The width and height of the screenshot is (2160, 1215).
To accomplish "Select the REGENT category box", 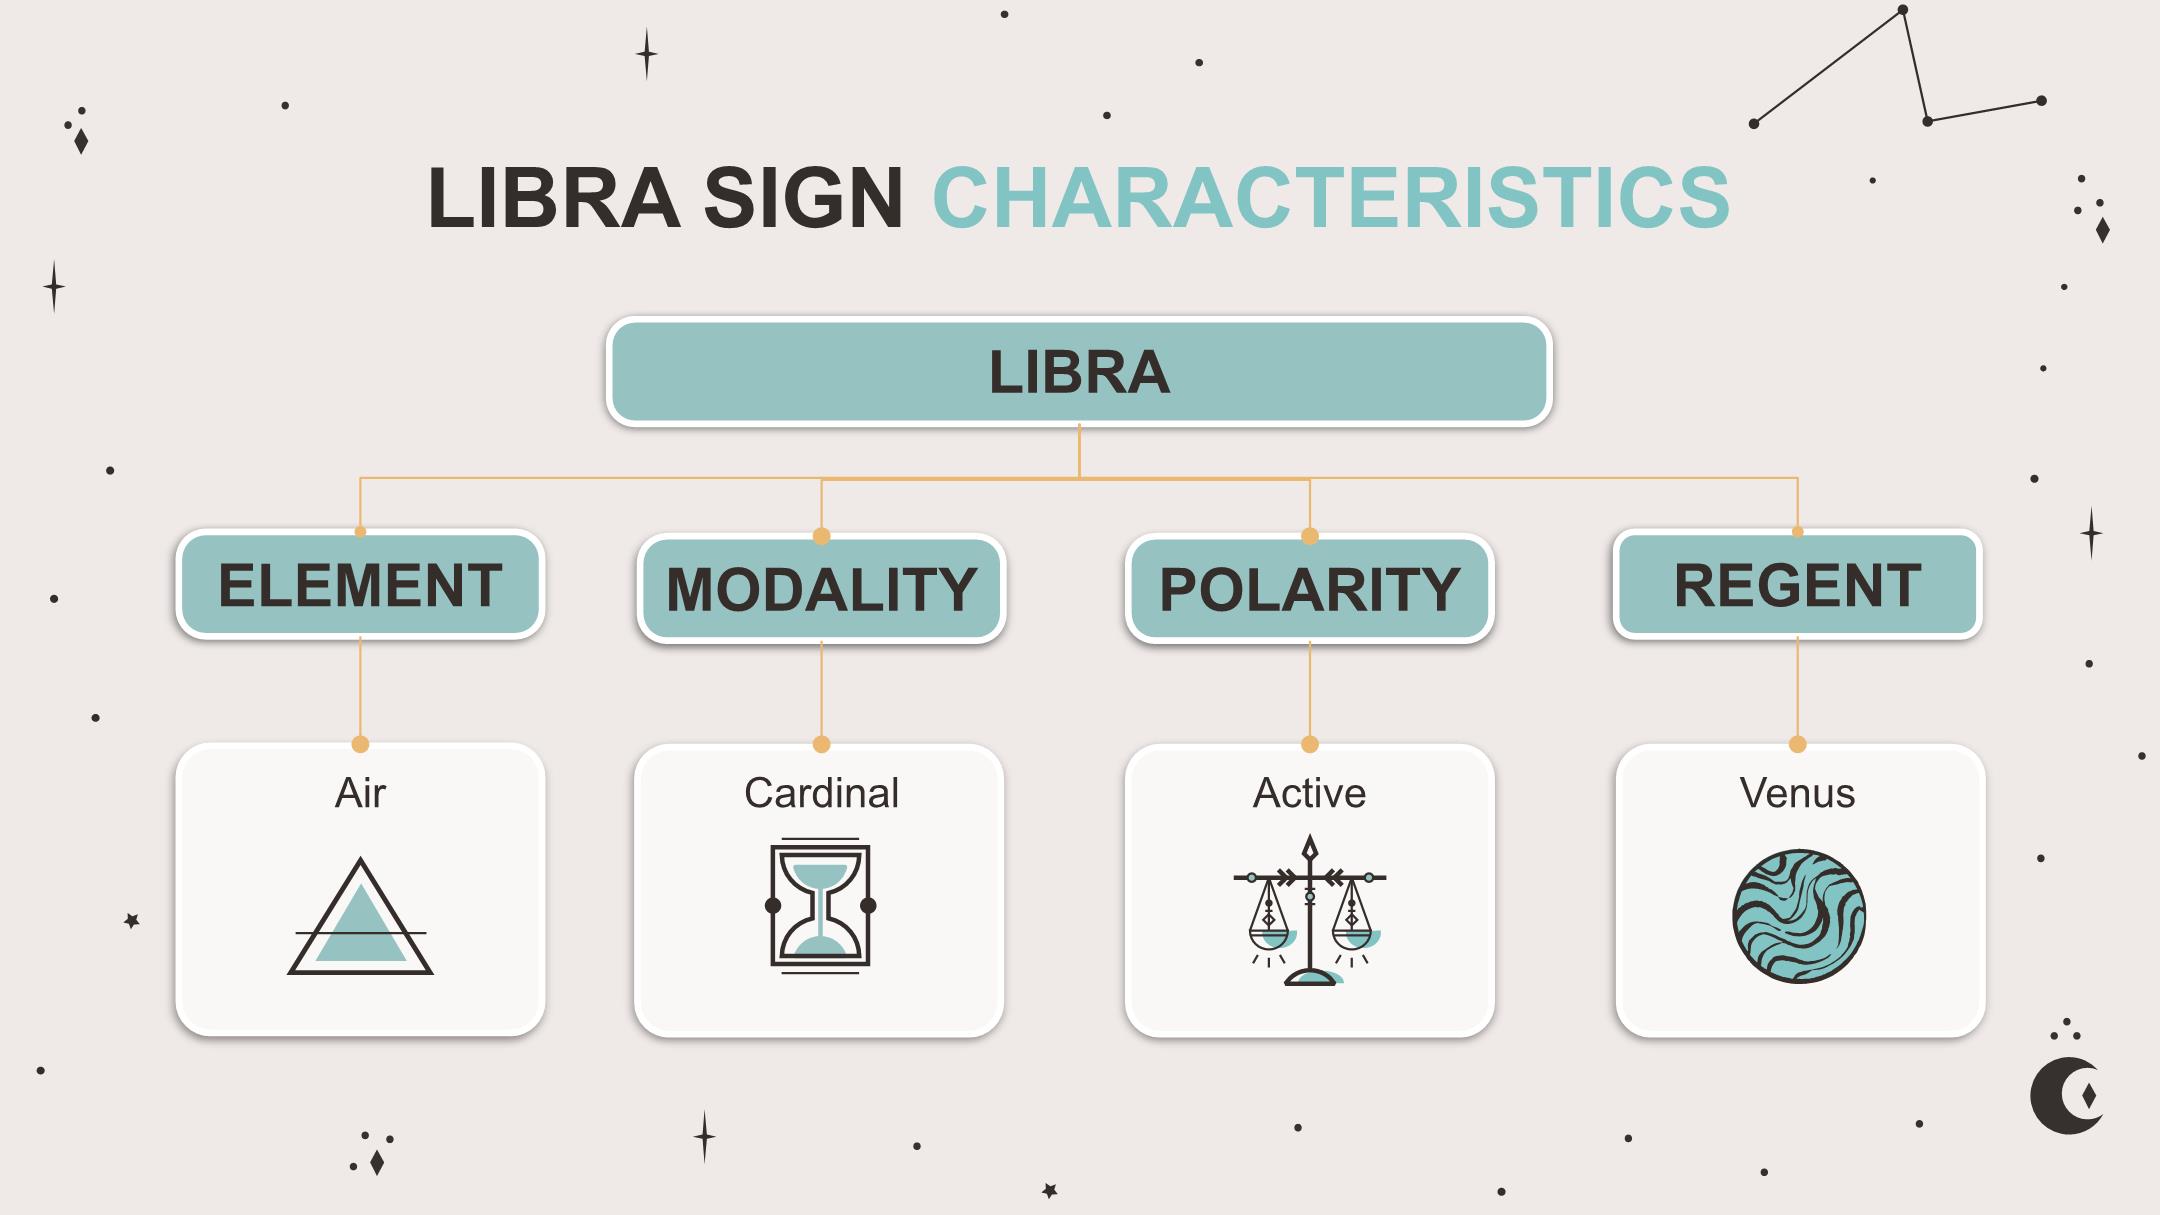I will tap(1798, 584).
